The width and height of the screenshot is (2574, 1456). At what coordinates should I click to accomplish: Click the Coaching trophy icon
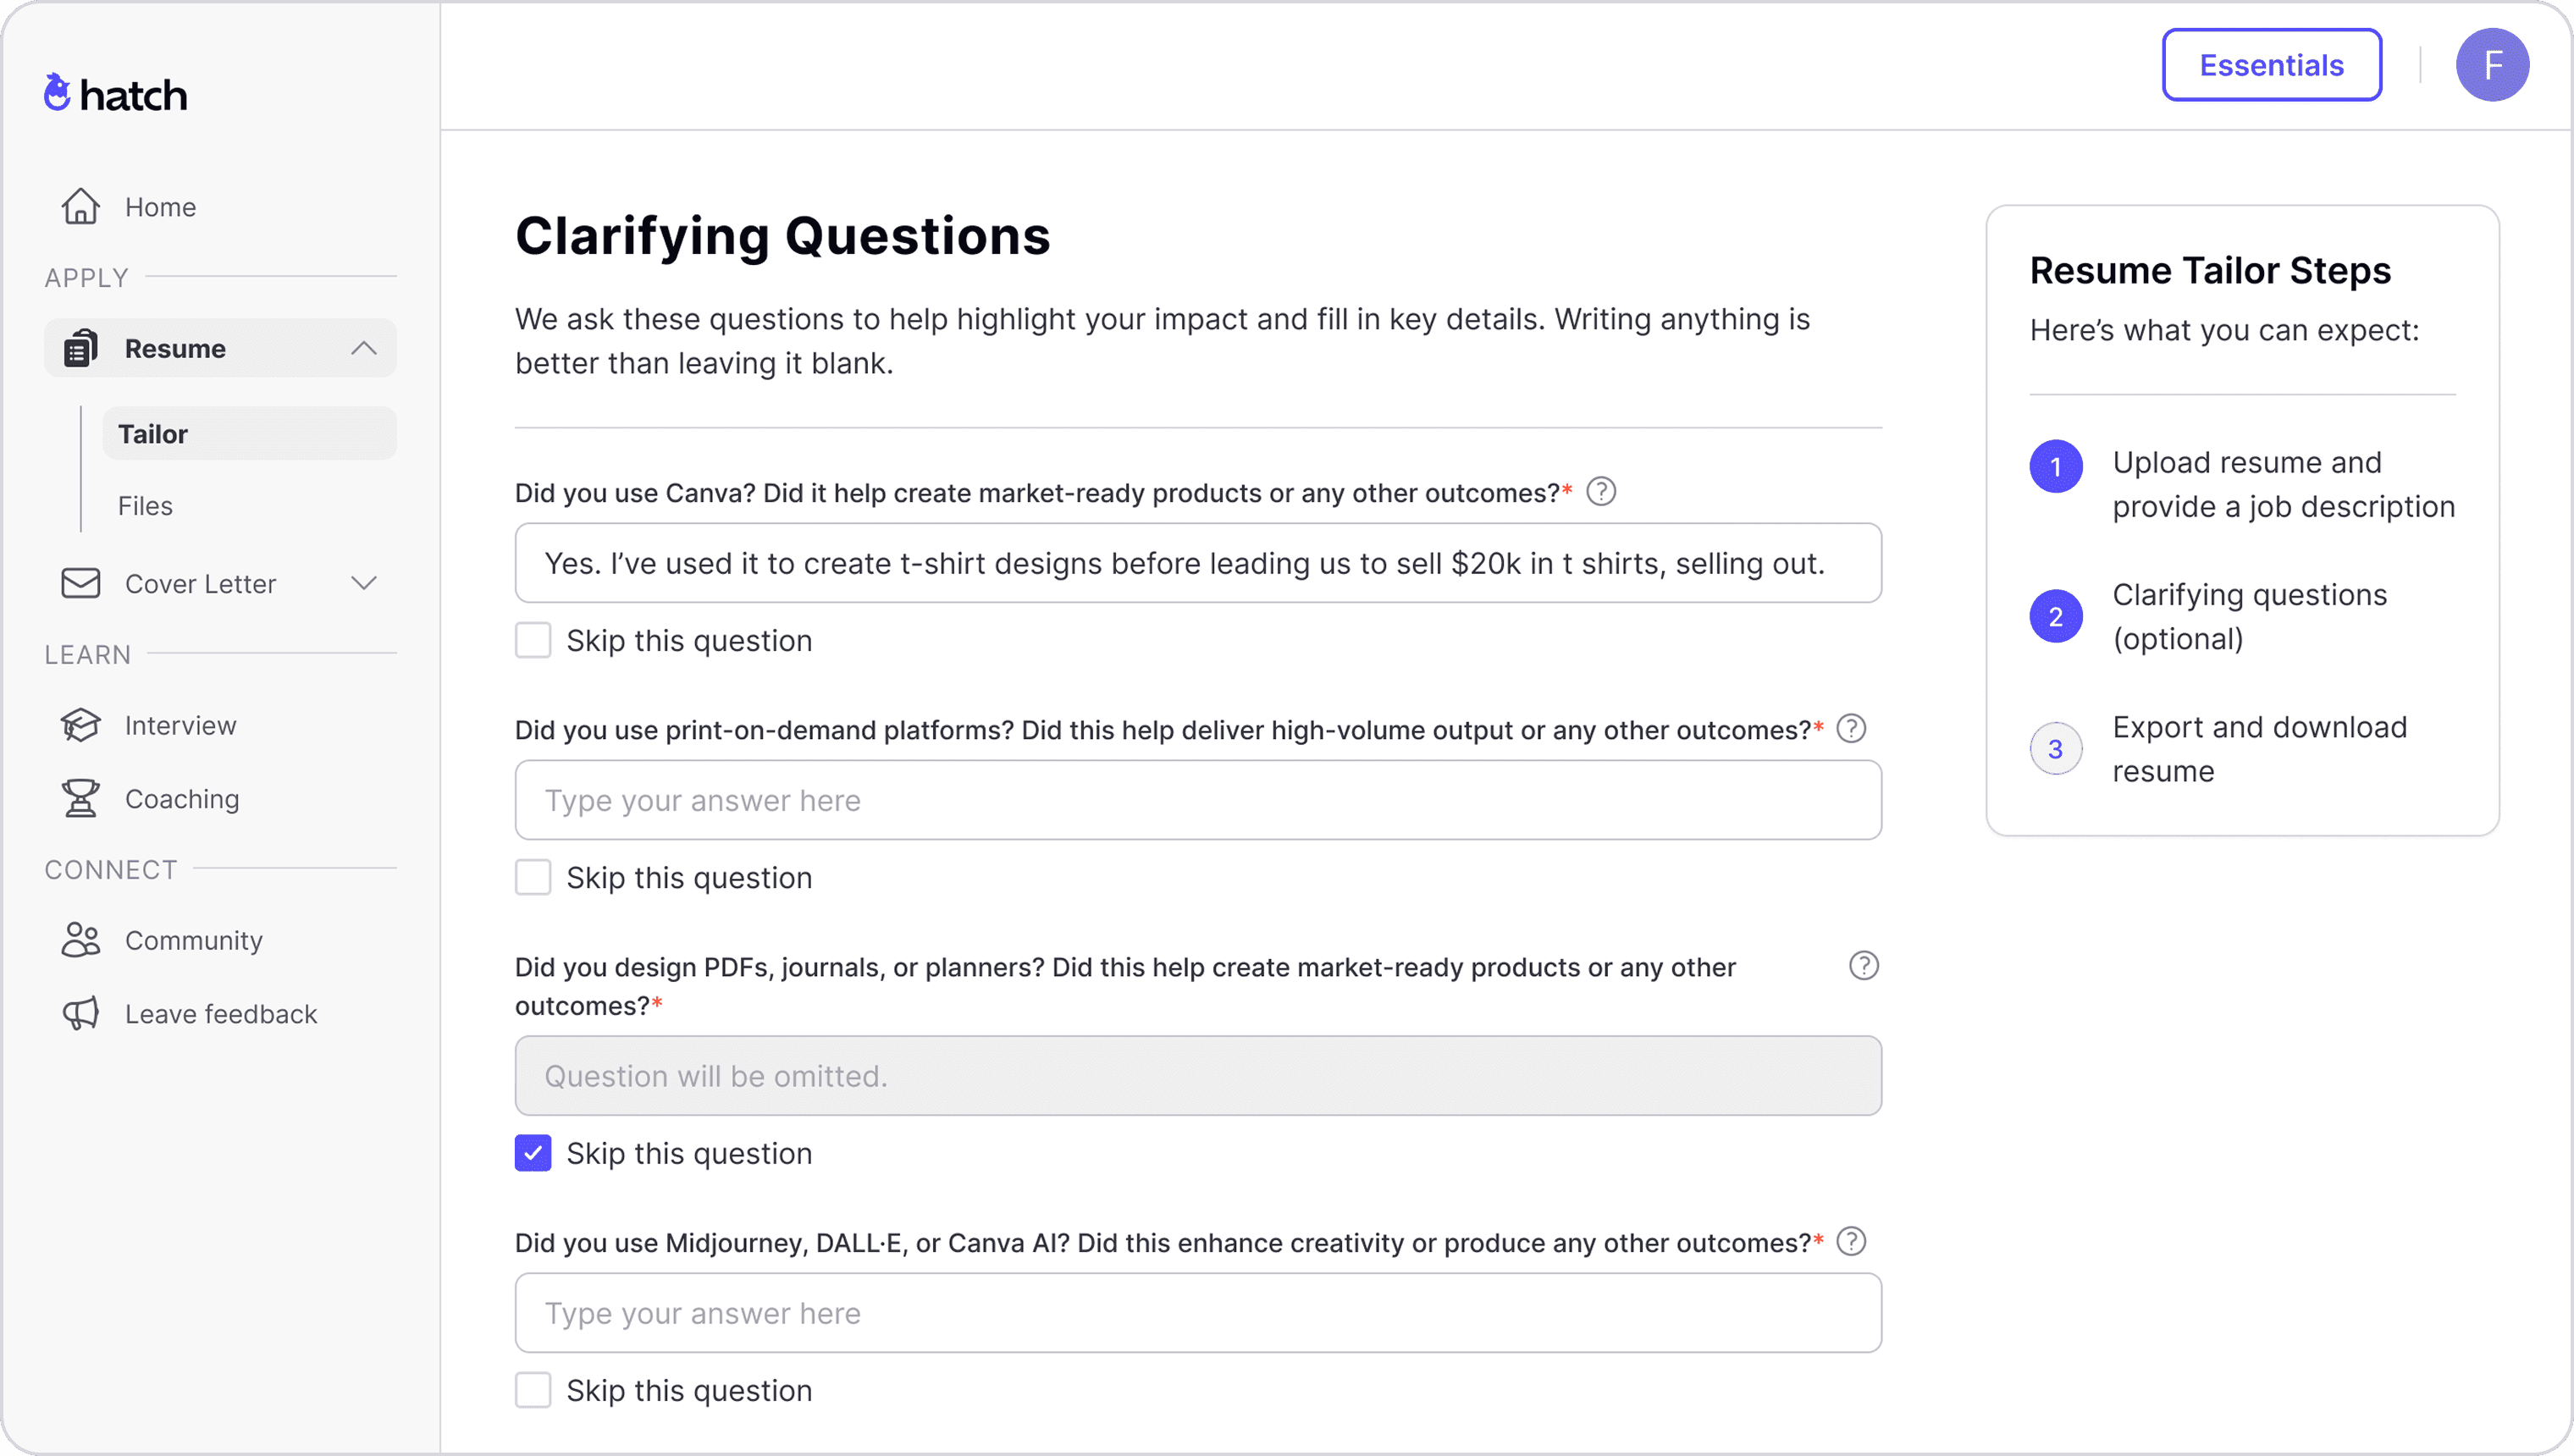[80, 799]
